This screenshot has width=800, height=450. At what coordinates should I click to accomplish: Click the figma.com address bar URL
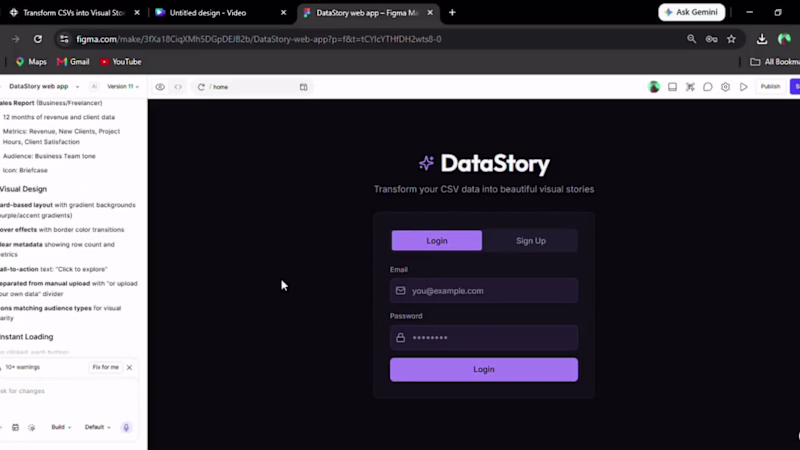[259, 39]
